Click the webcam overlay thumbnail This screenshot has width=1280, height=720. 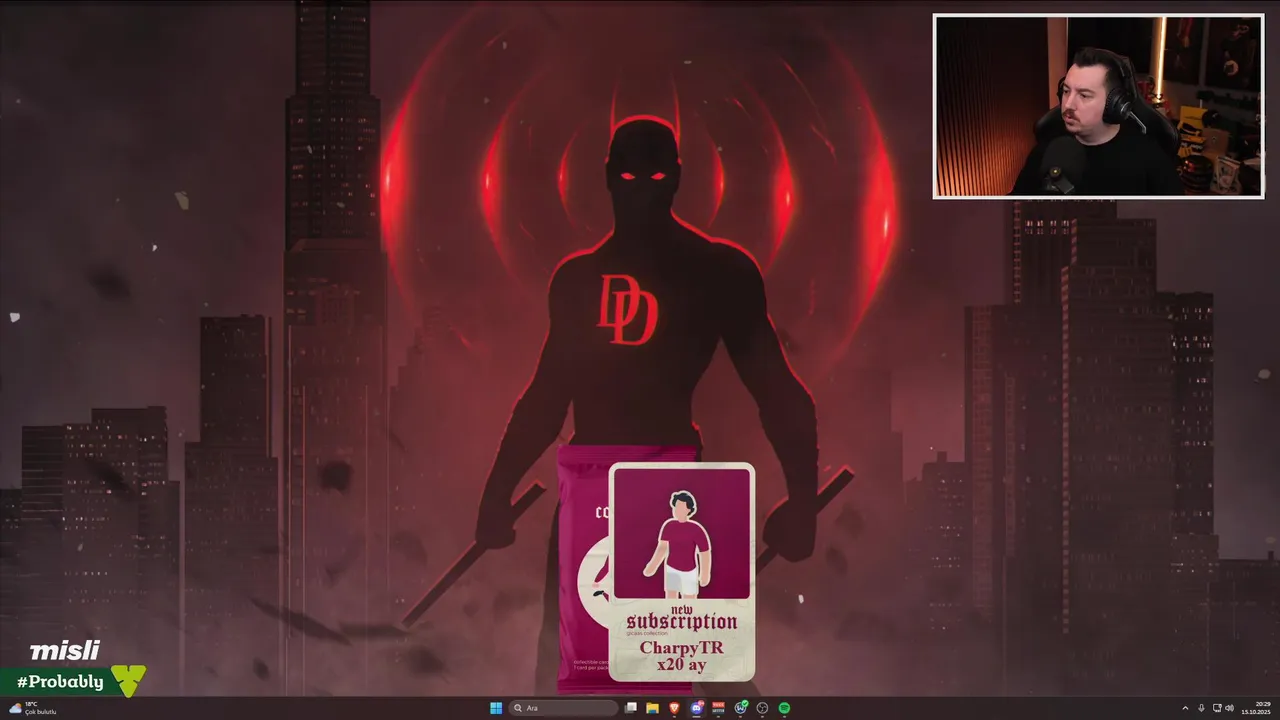(1098, 106)
